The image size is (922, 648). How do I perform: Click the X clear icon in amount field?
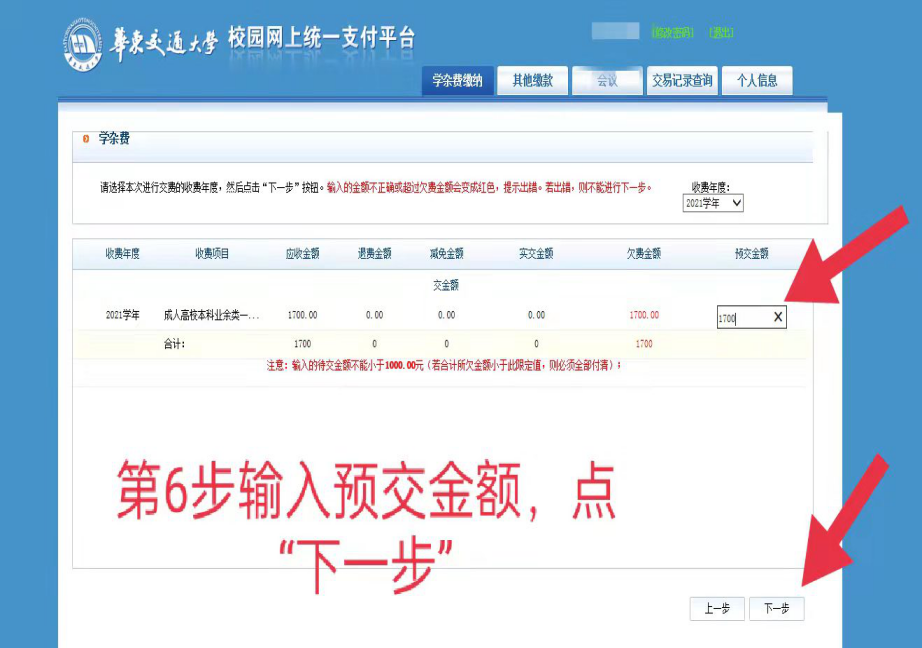click(778, 317)
